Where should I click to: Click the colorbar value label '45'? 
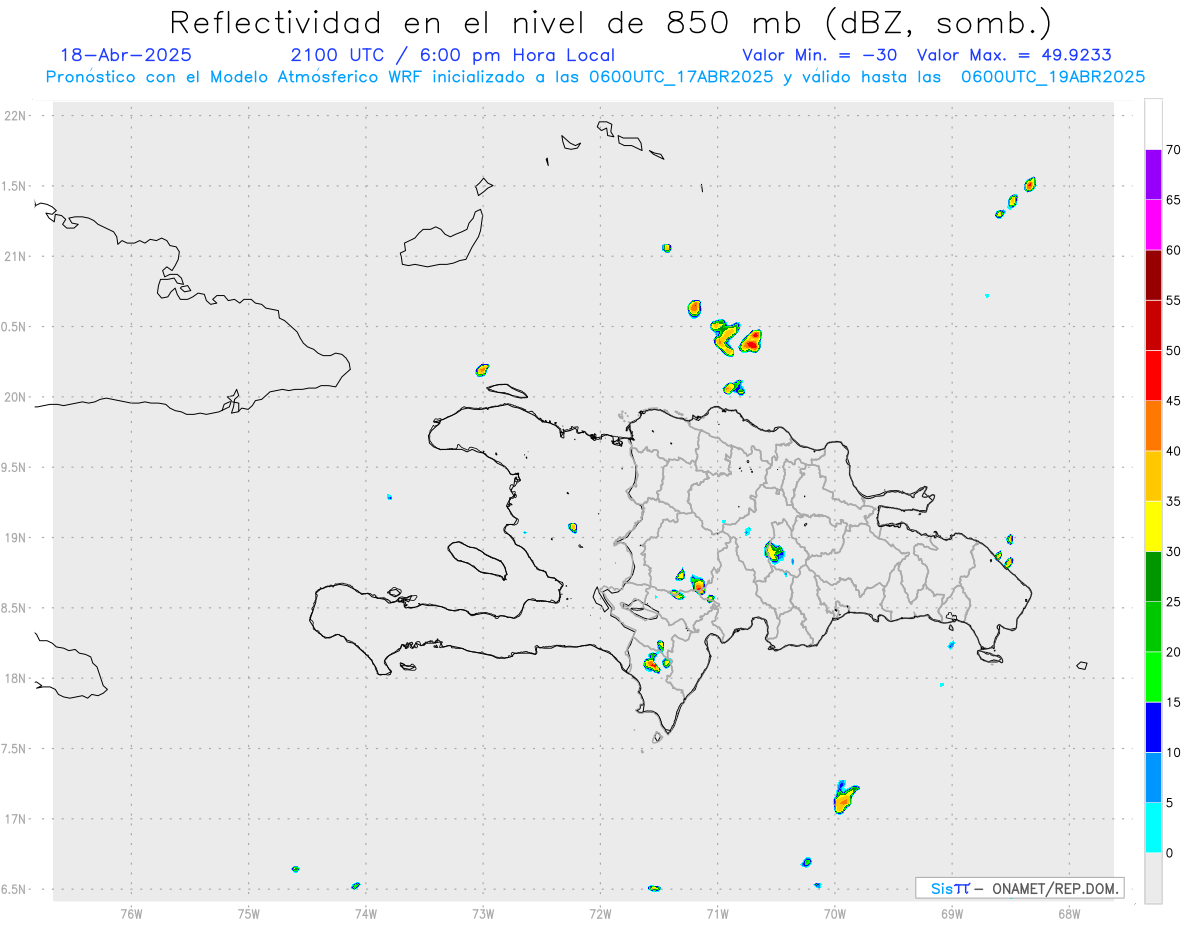point(1173,401)
